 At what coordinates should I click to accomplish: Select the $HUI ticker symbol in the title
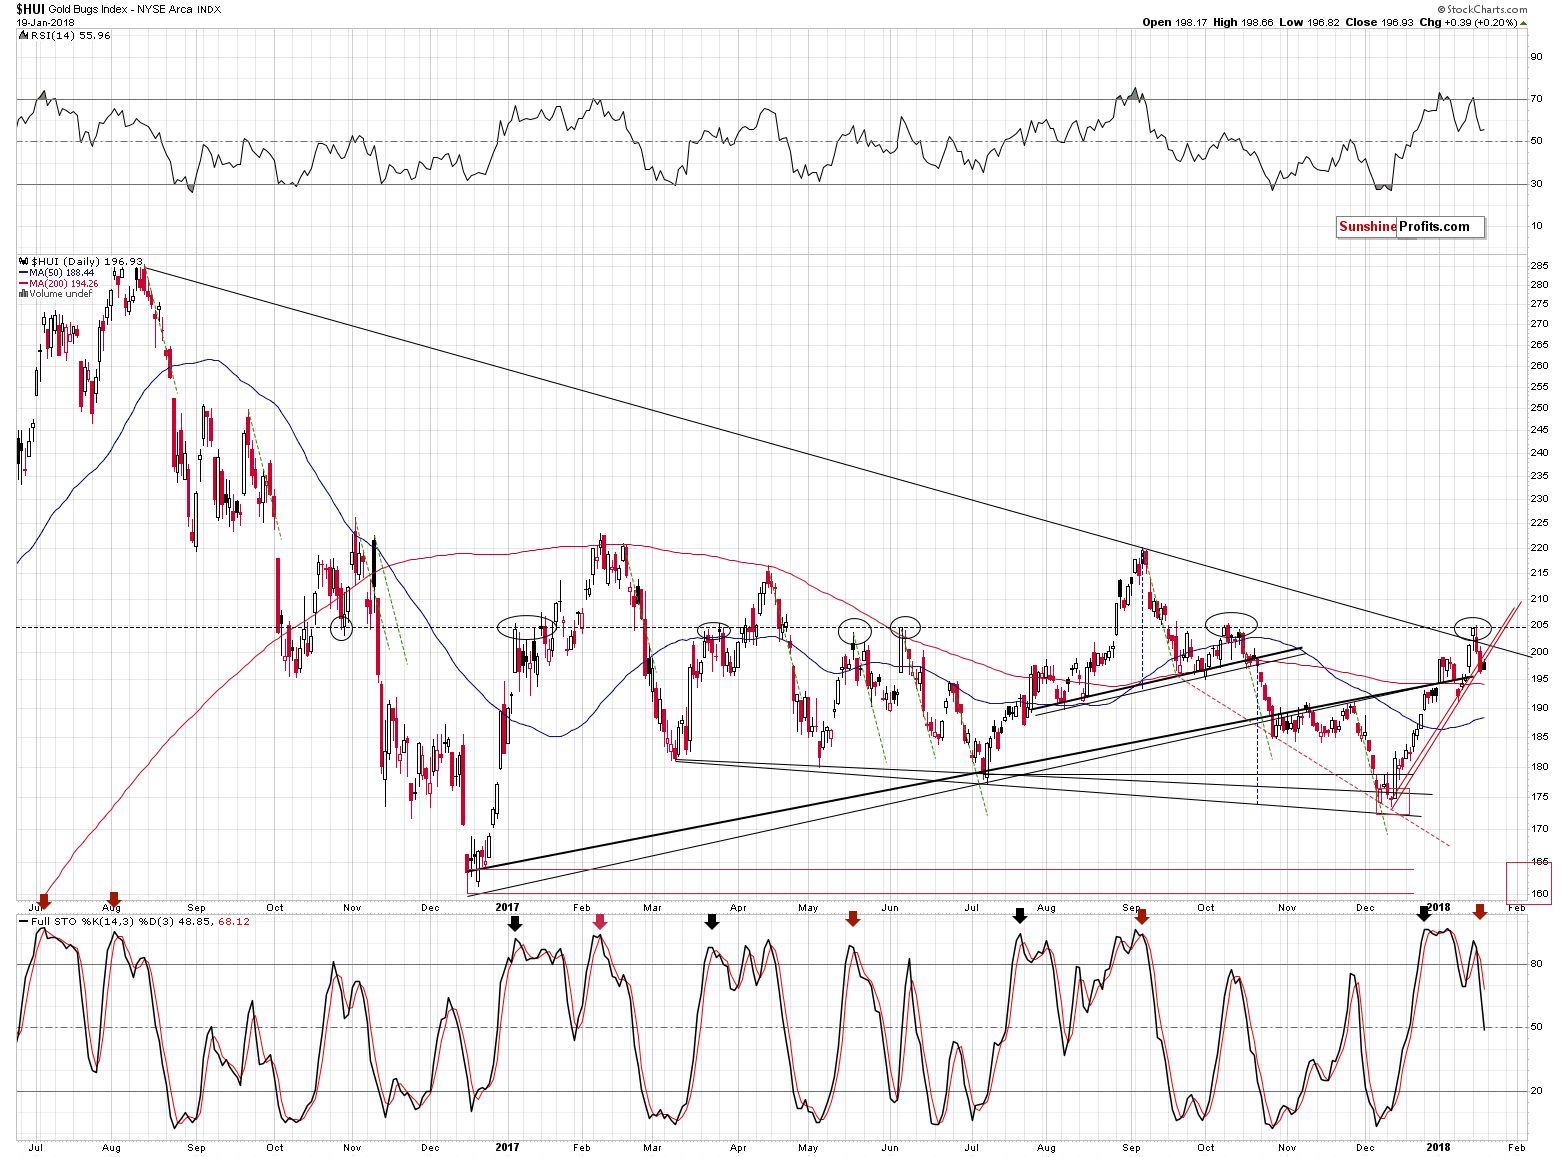pyautogui.click(x=30, y=9)
